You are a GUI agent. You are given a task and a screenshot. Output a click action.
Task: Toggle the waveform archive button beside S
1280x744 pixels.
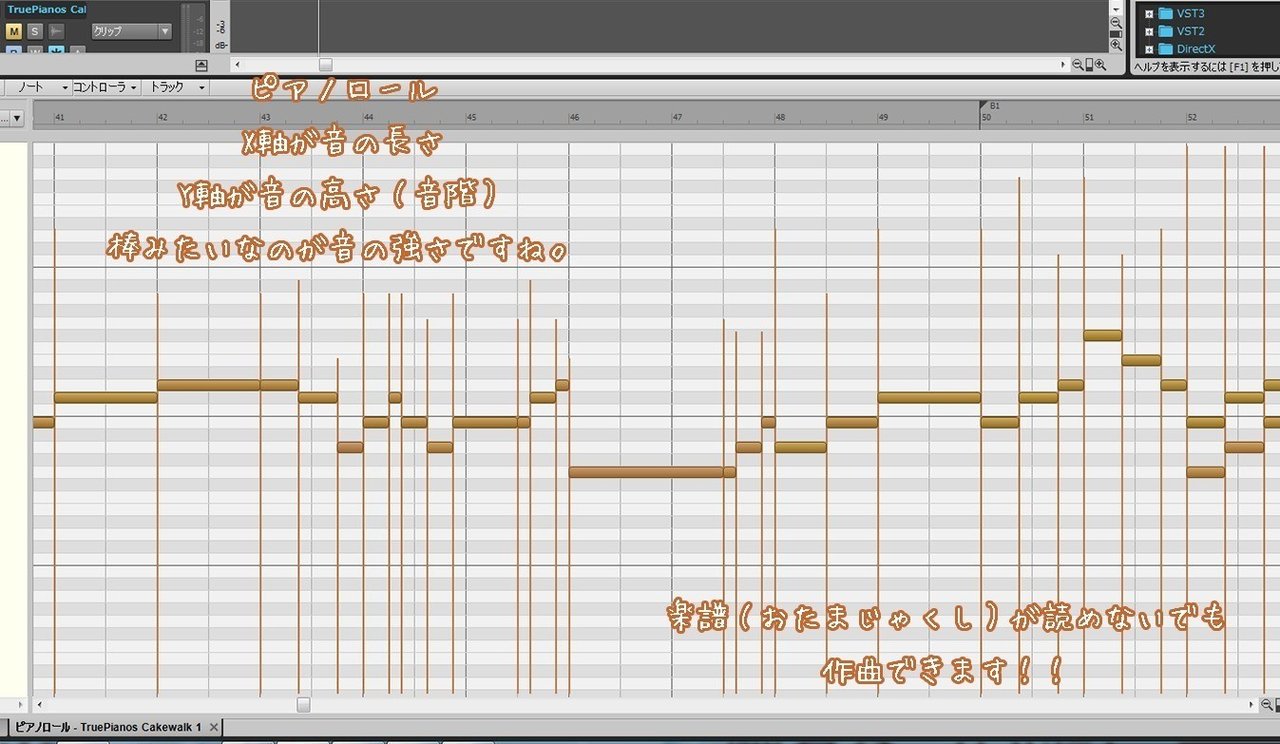coord(57,31)
